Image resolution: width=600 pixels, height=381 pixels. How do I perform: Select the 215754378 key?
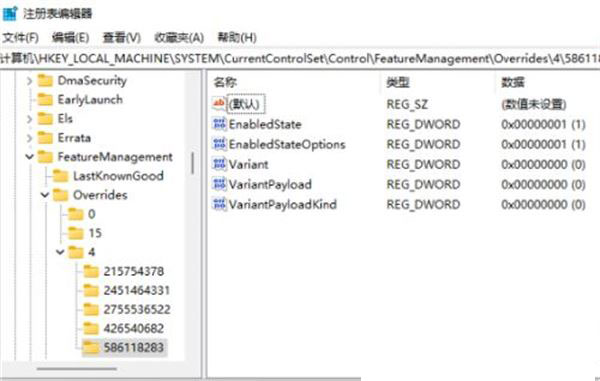(x=134, y=272)
